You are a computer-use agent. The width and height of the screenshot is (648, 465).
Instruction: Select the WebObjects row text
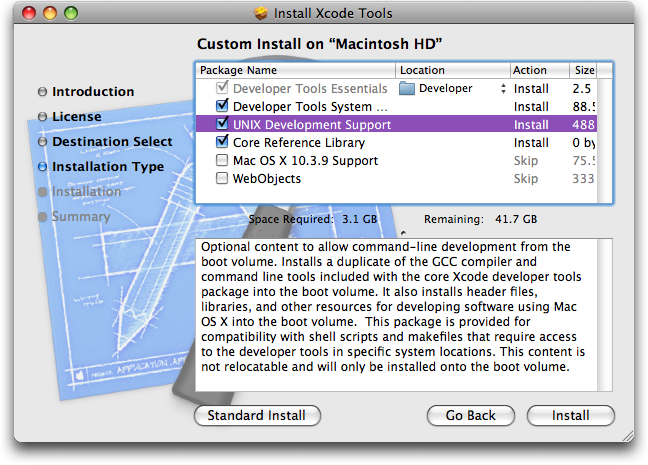(267, 179)
